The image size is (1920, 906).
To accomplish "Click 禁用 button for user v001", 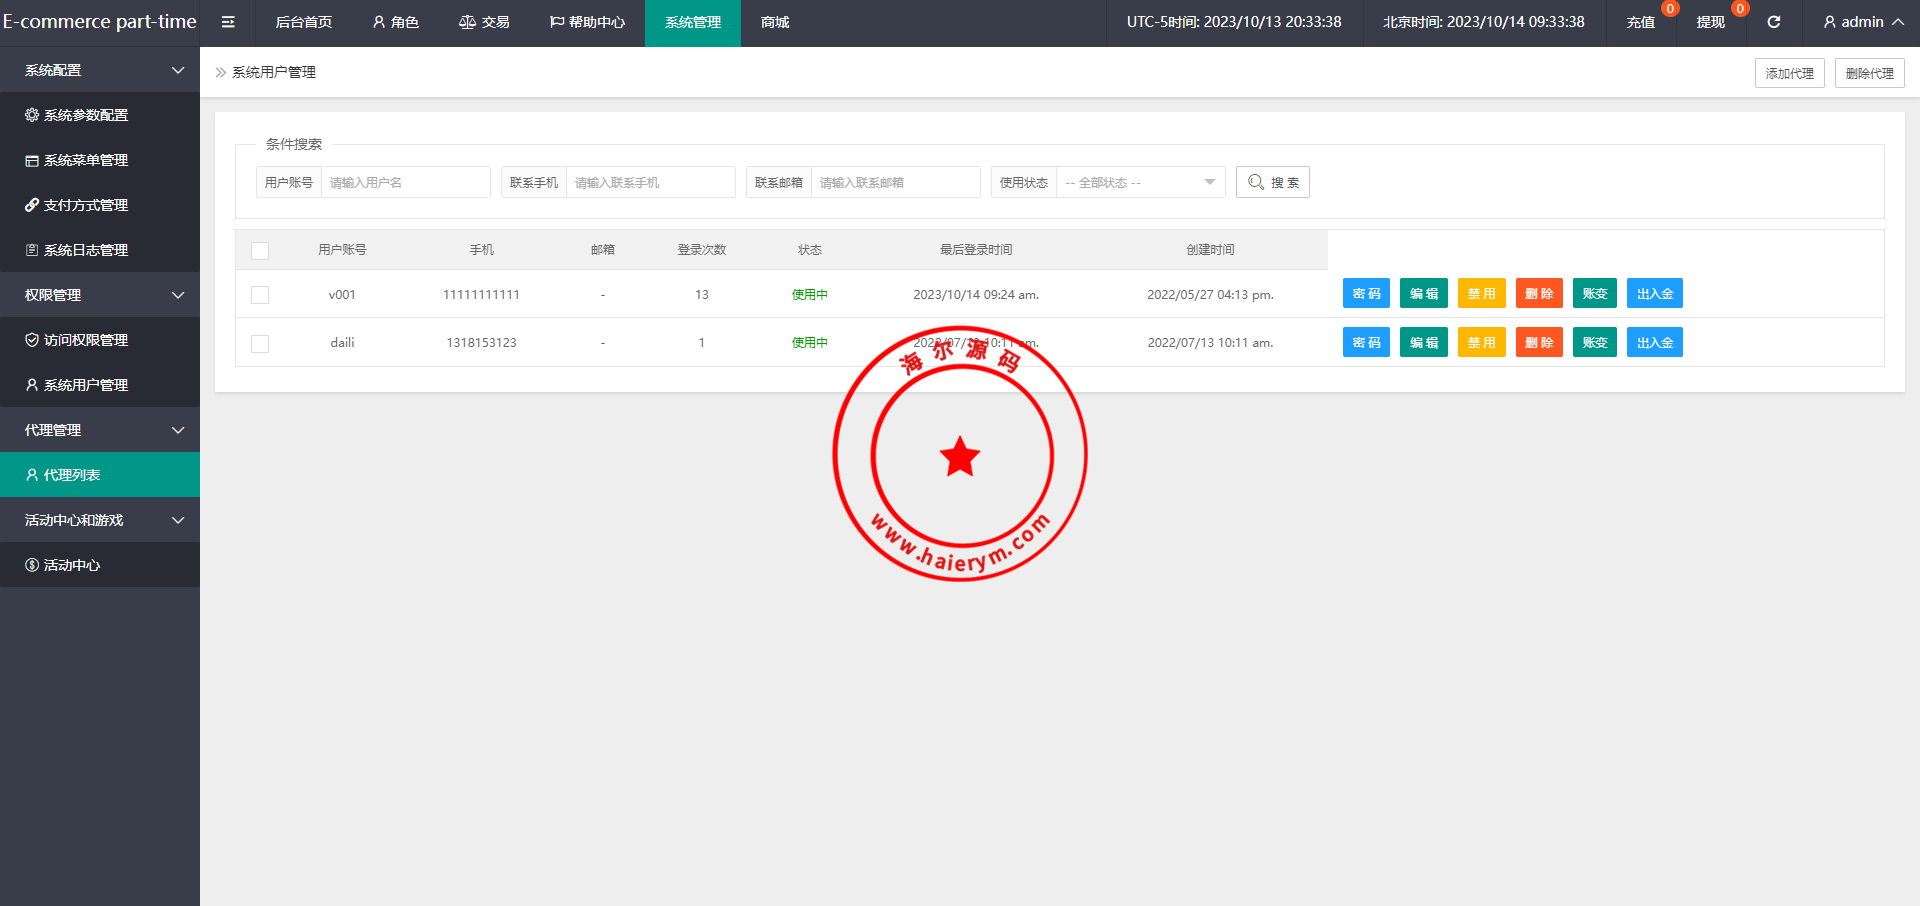I will (x=1481, y=293).
